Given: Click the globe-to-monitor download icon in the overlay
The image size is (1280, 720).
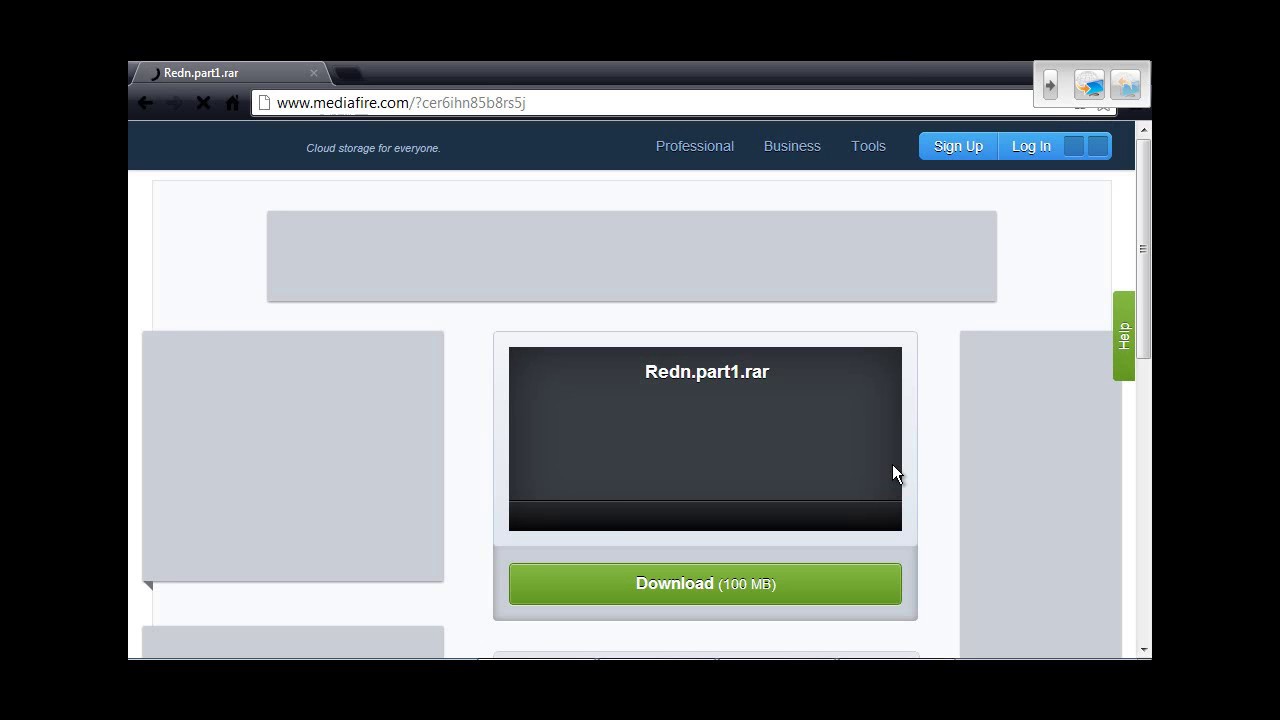Looking at the screenshot, I should (1089, 86).
